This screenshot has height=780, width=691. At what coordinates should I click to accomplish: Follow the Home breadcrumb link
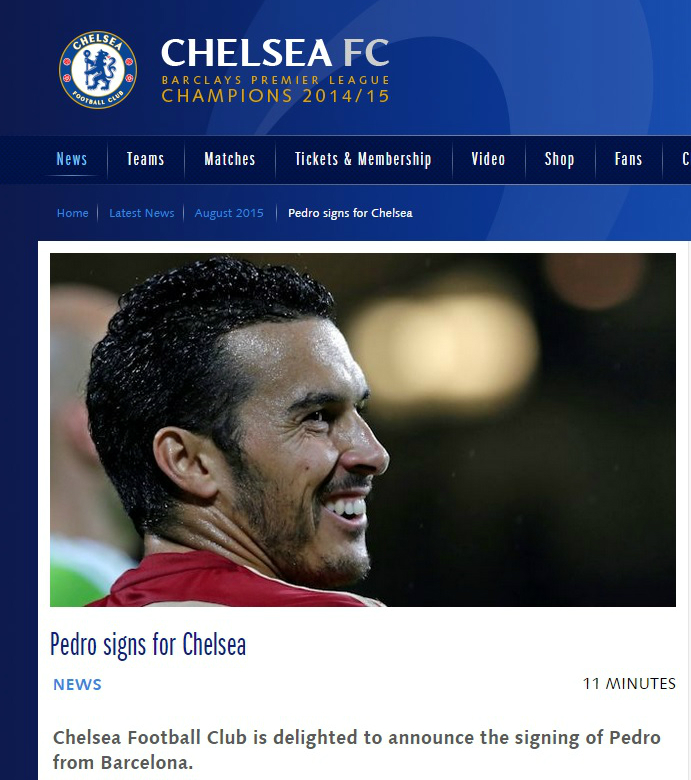[73, 213]
